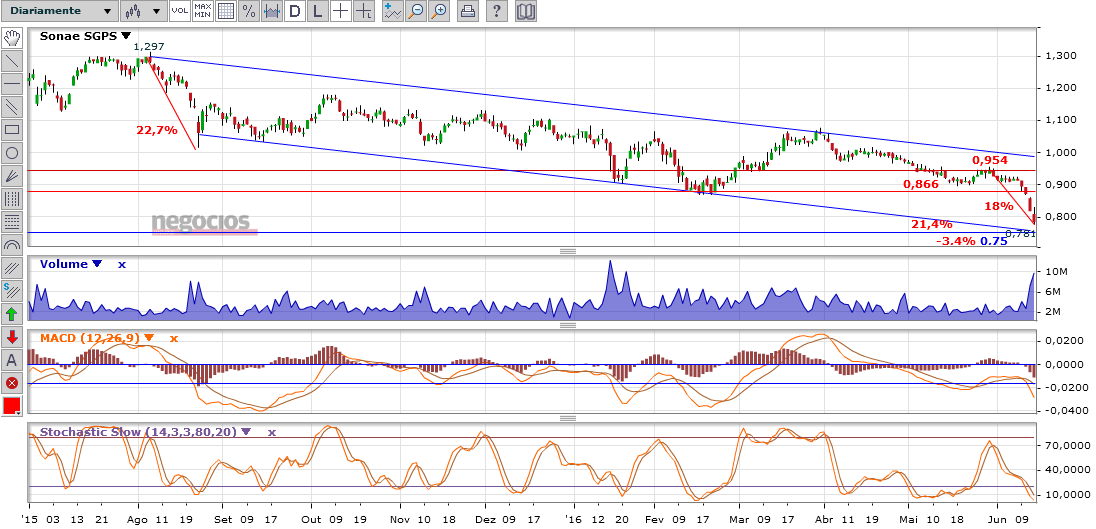Open the Diariamente period dropdown
Image resolution: width=1096 pixels, height=529 pixels.
(59, 11)
